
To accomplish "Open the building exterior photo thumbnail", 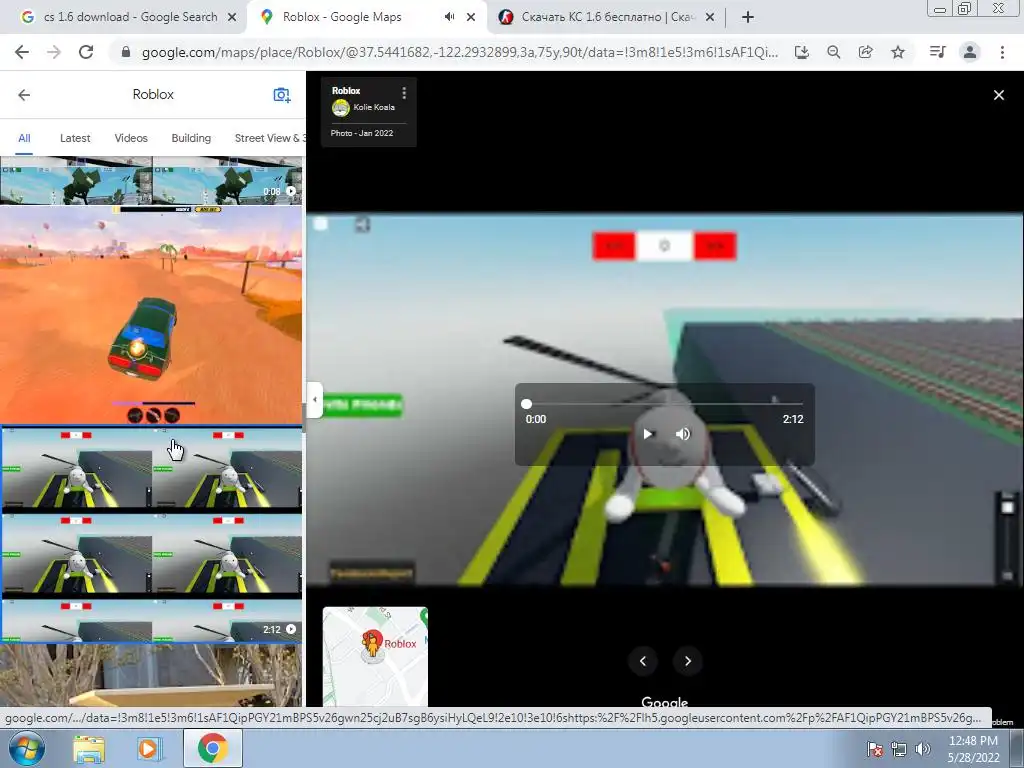I will [x=152, y=675].
